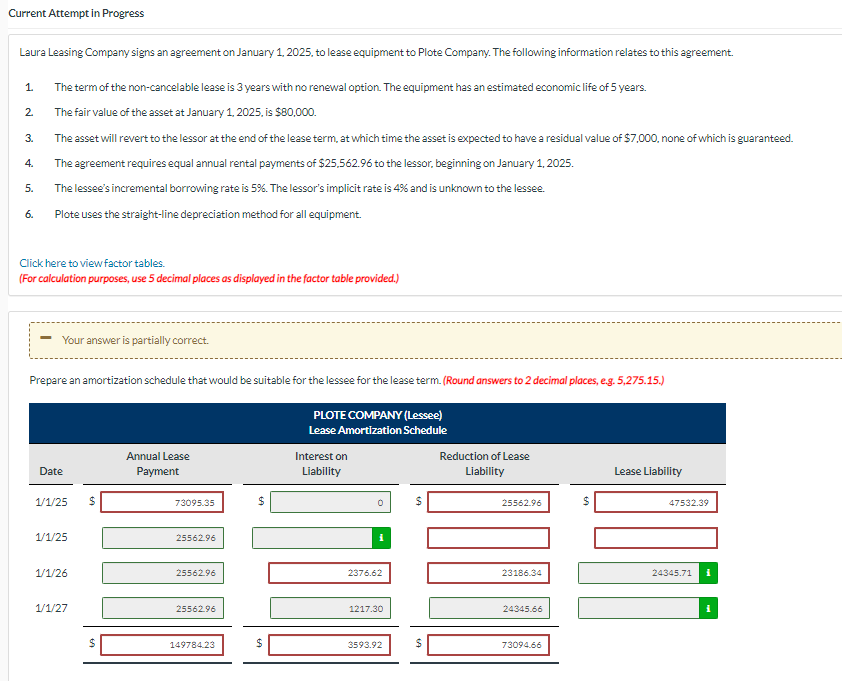Edit lease liability field showing 47532.39

pos(656,502)
